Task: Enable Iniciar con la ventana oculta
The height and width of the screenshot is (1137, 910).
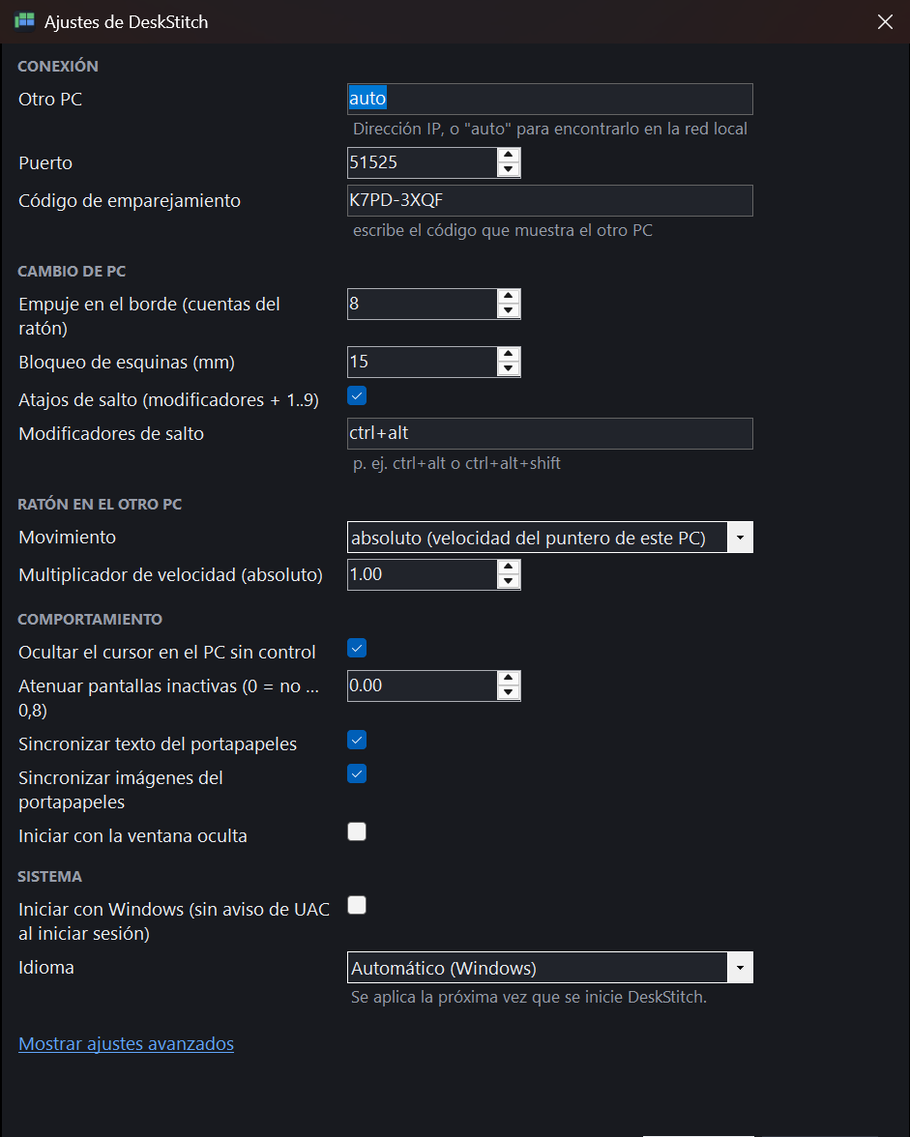Action: [357, 832]
